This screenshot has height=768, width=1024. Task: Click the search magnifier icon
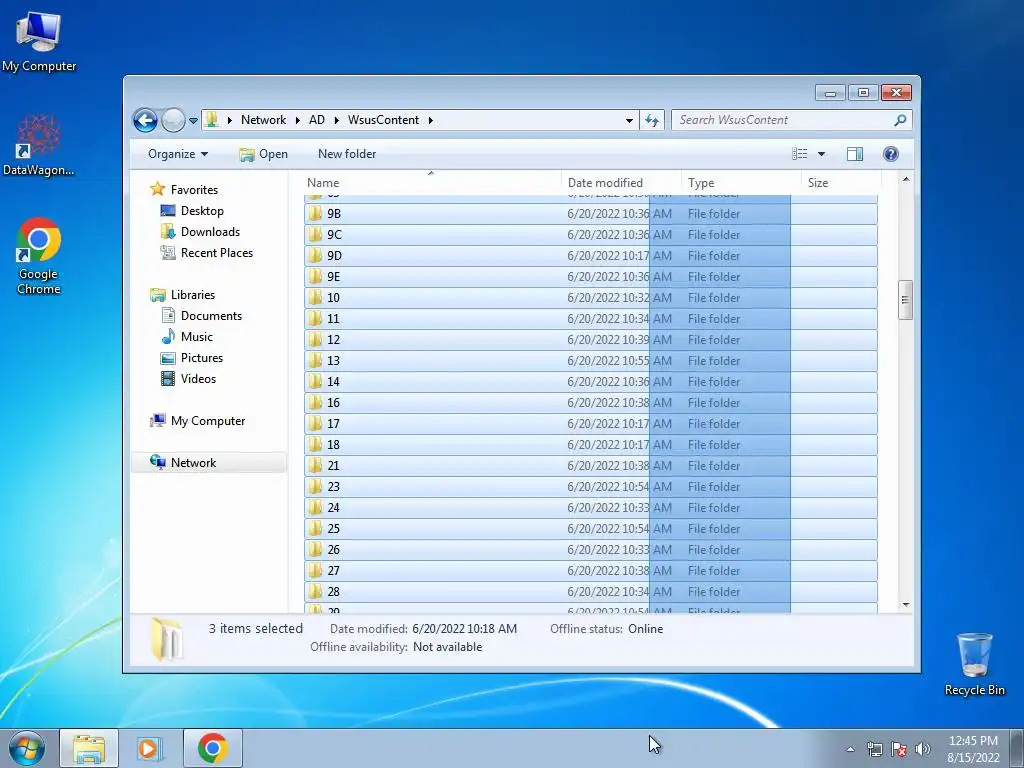900,120
